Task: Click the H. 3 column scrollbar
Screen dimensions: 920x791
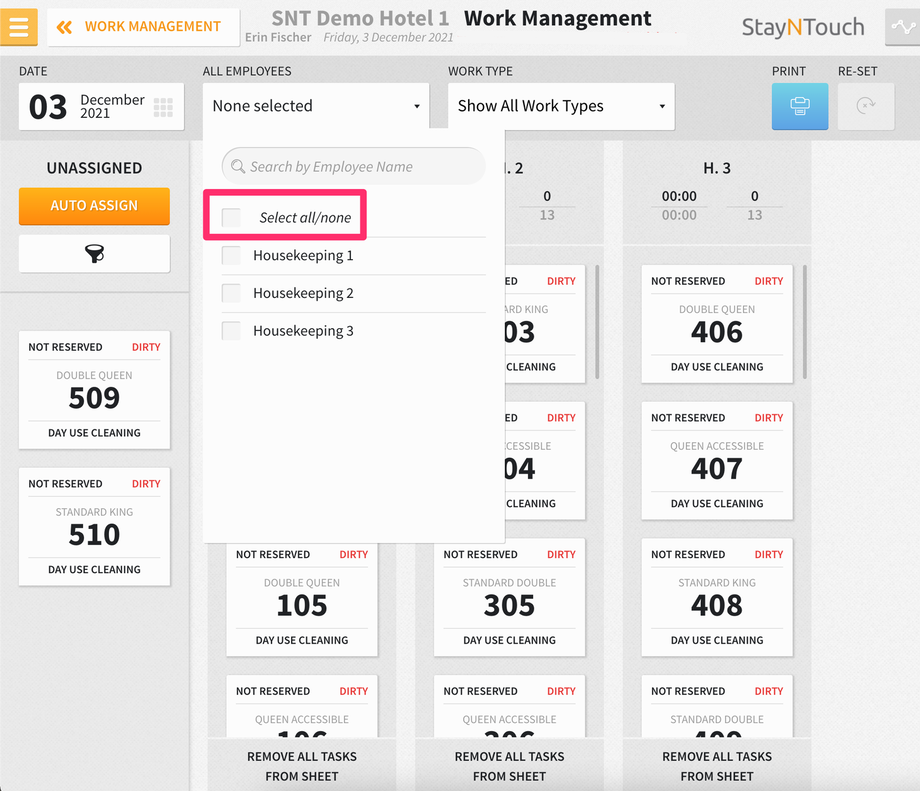Action: pos(804,322)
